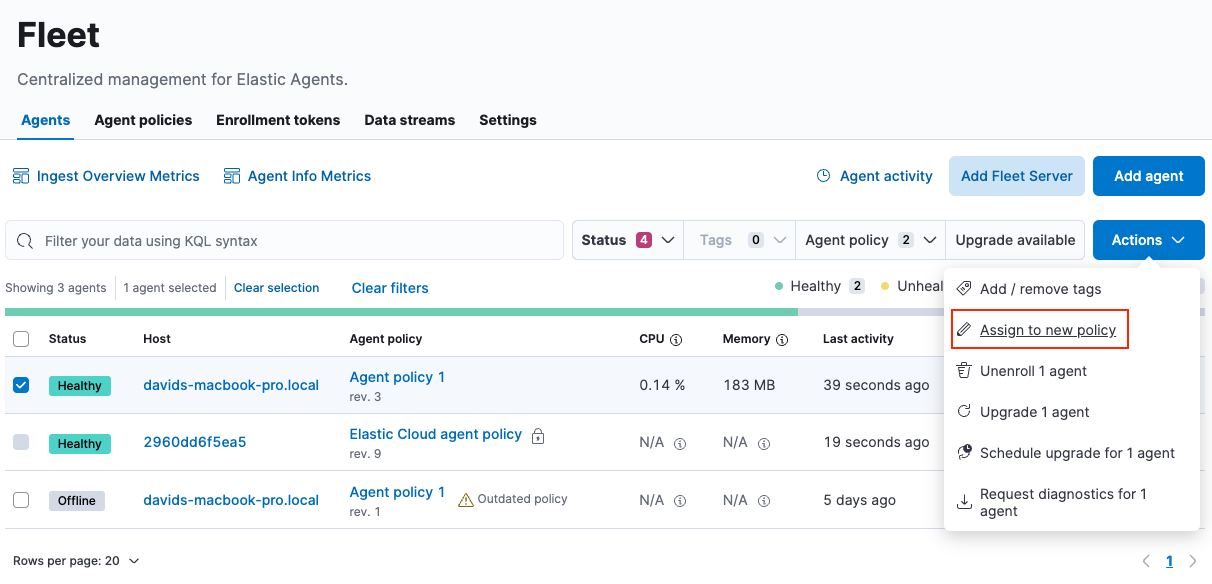
Task: Click the pencil icon for Assign to new policy
Action: (963, 328)
